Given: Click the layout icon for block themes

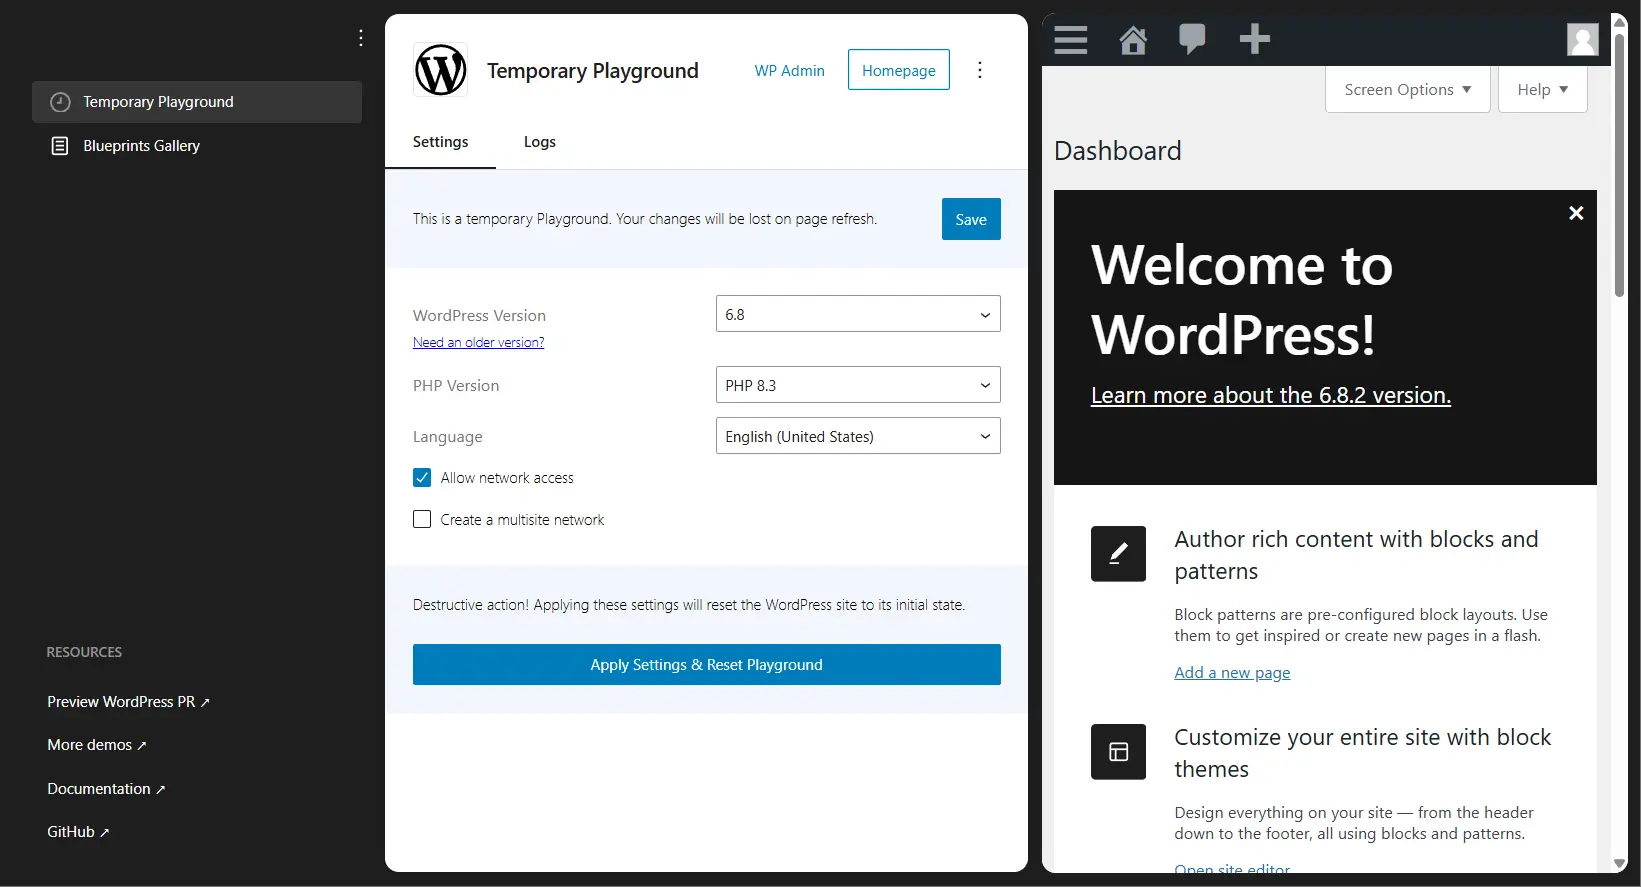Looking at the screenshot, I should 1118,752.
